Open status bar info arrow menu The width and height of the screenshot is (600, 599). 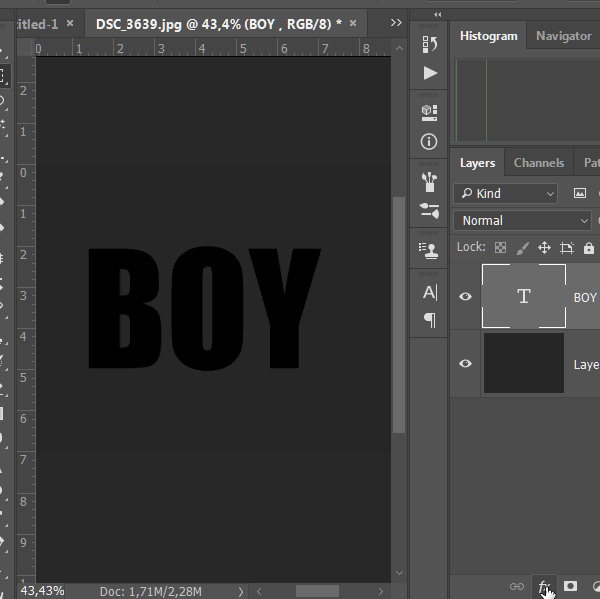[241, 592]
